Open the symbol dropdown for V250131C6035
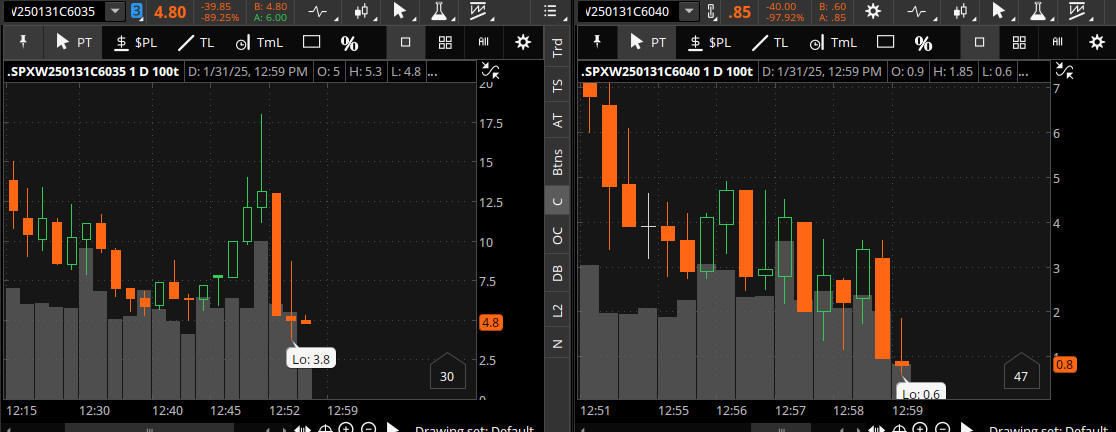Image resolution: width=1116 pixels, height=432 pixels. tap(116, 11)
